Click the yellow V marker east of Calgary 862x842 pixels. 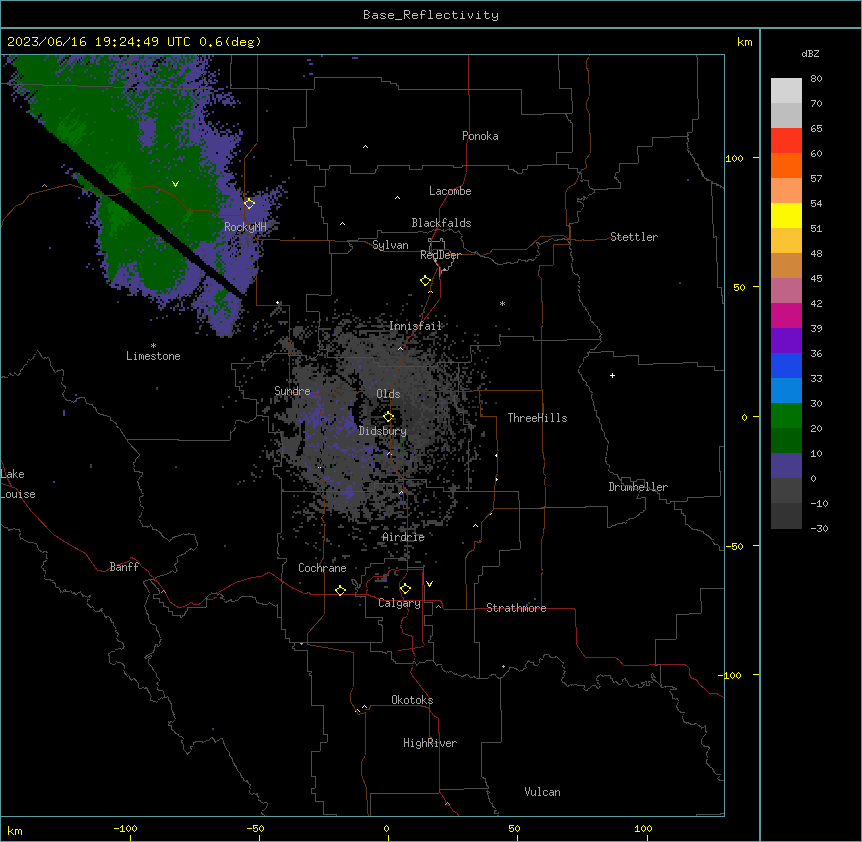tap(429, 584)
